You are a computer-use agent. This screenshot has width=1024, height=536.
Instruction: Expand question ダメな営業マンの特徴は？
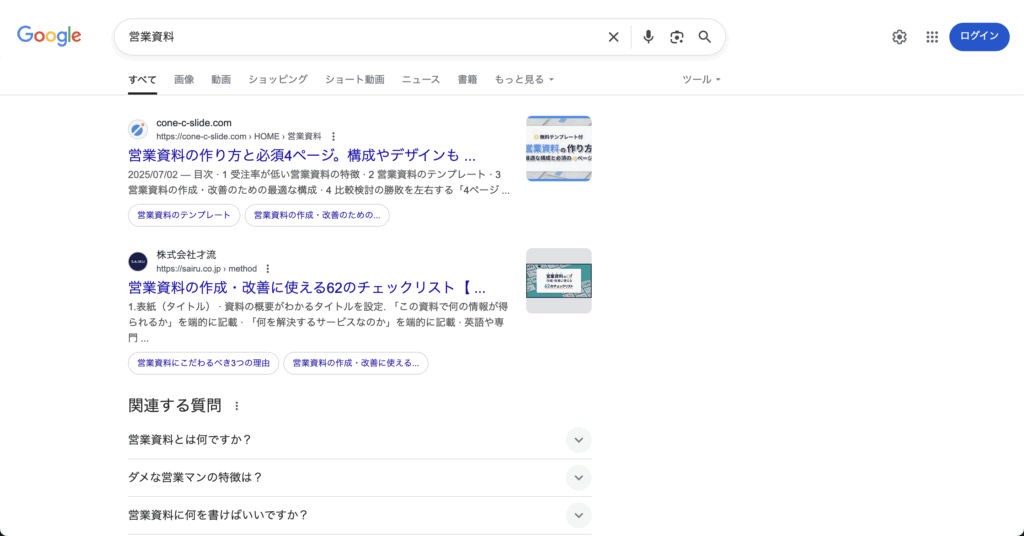(x=360, y=478)
